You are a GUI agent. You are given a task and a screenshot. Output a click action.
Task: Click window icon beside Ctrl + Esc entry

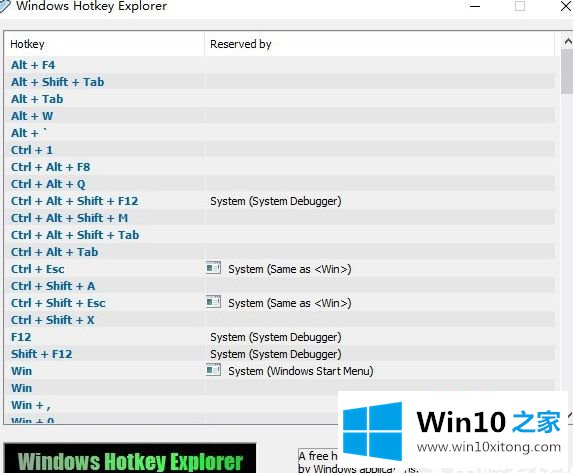pyautogui.click(x=213, y=268)
